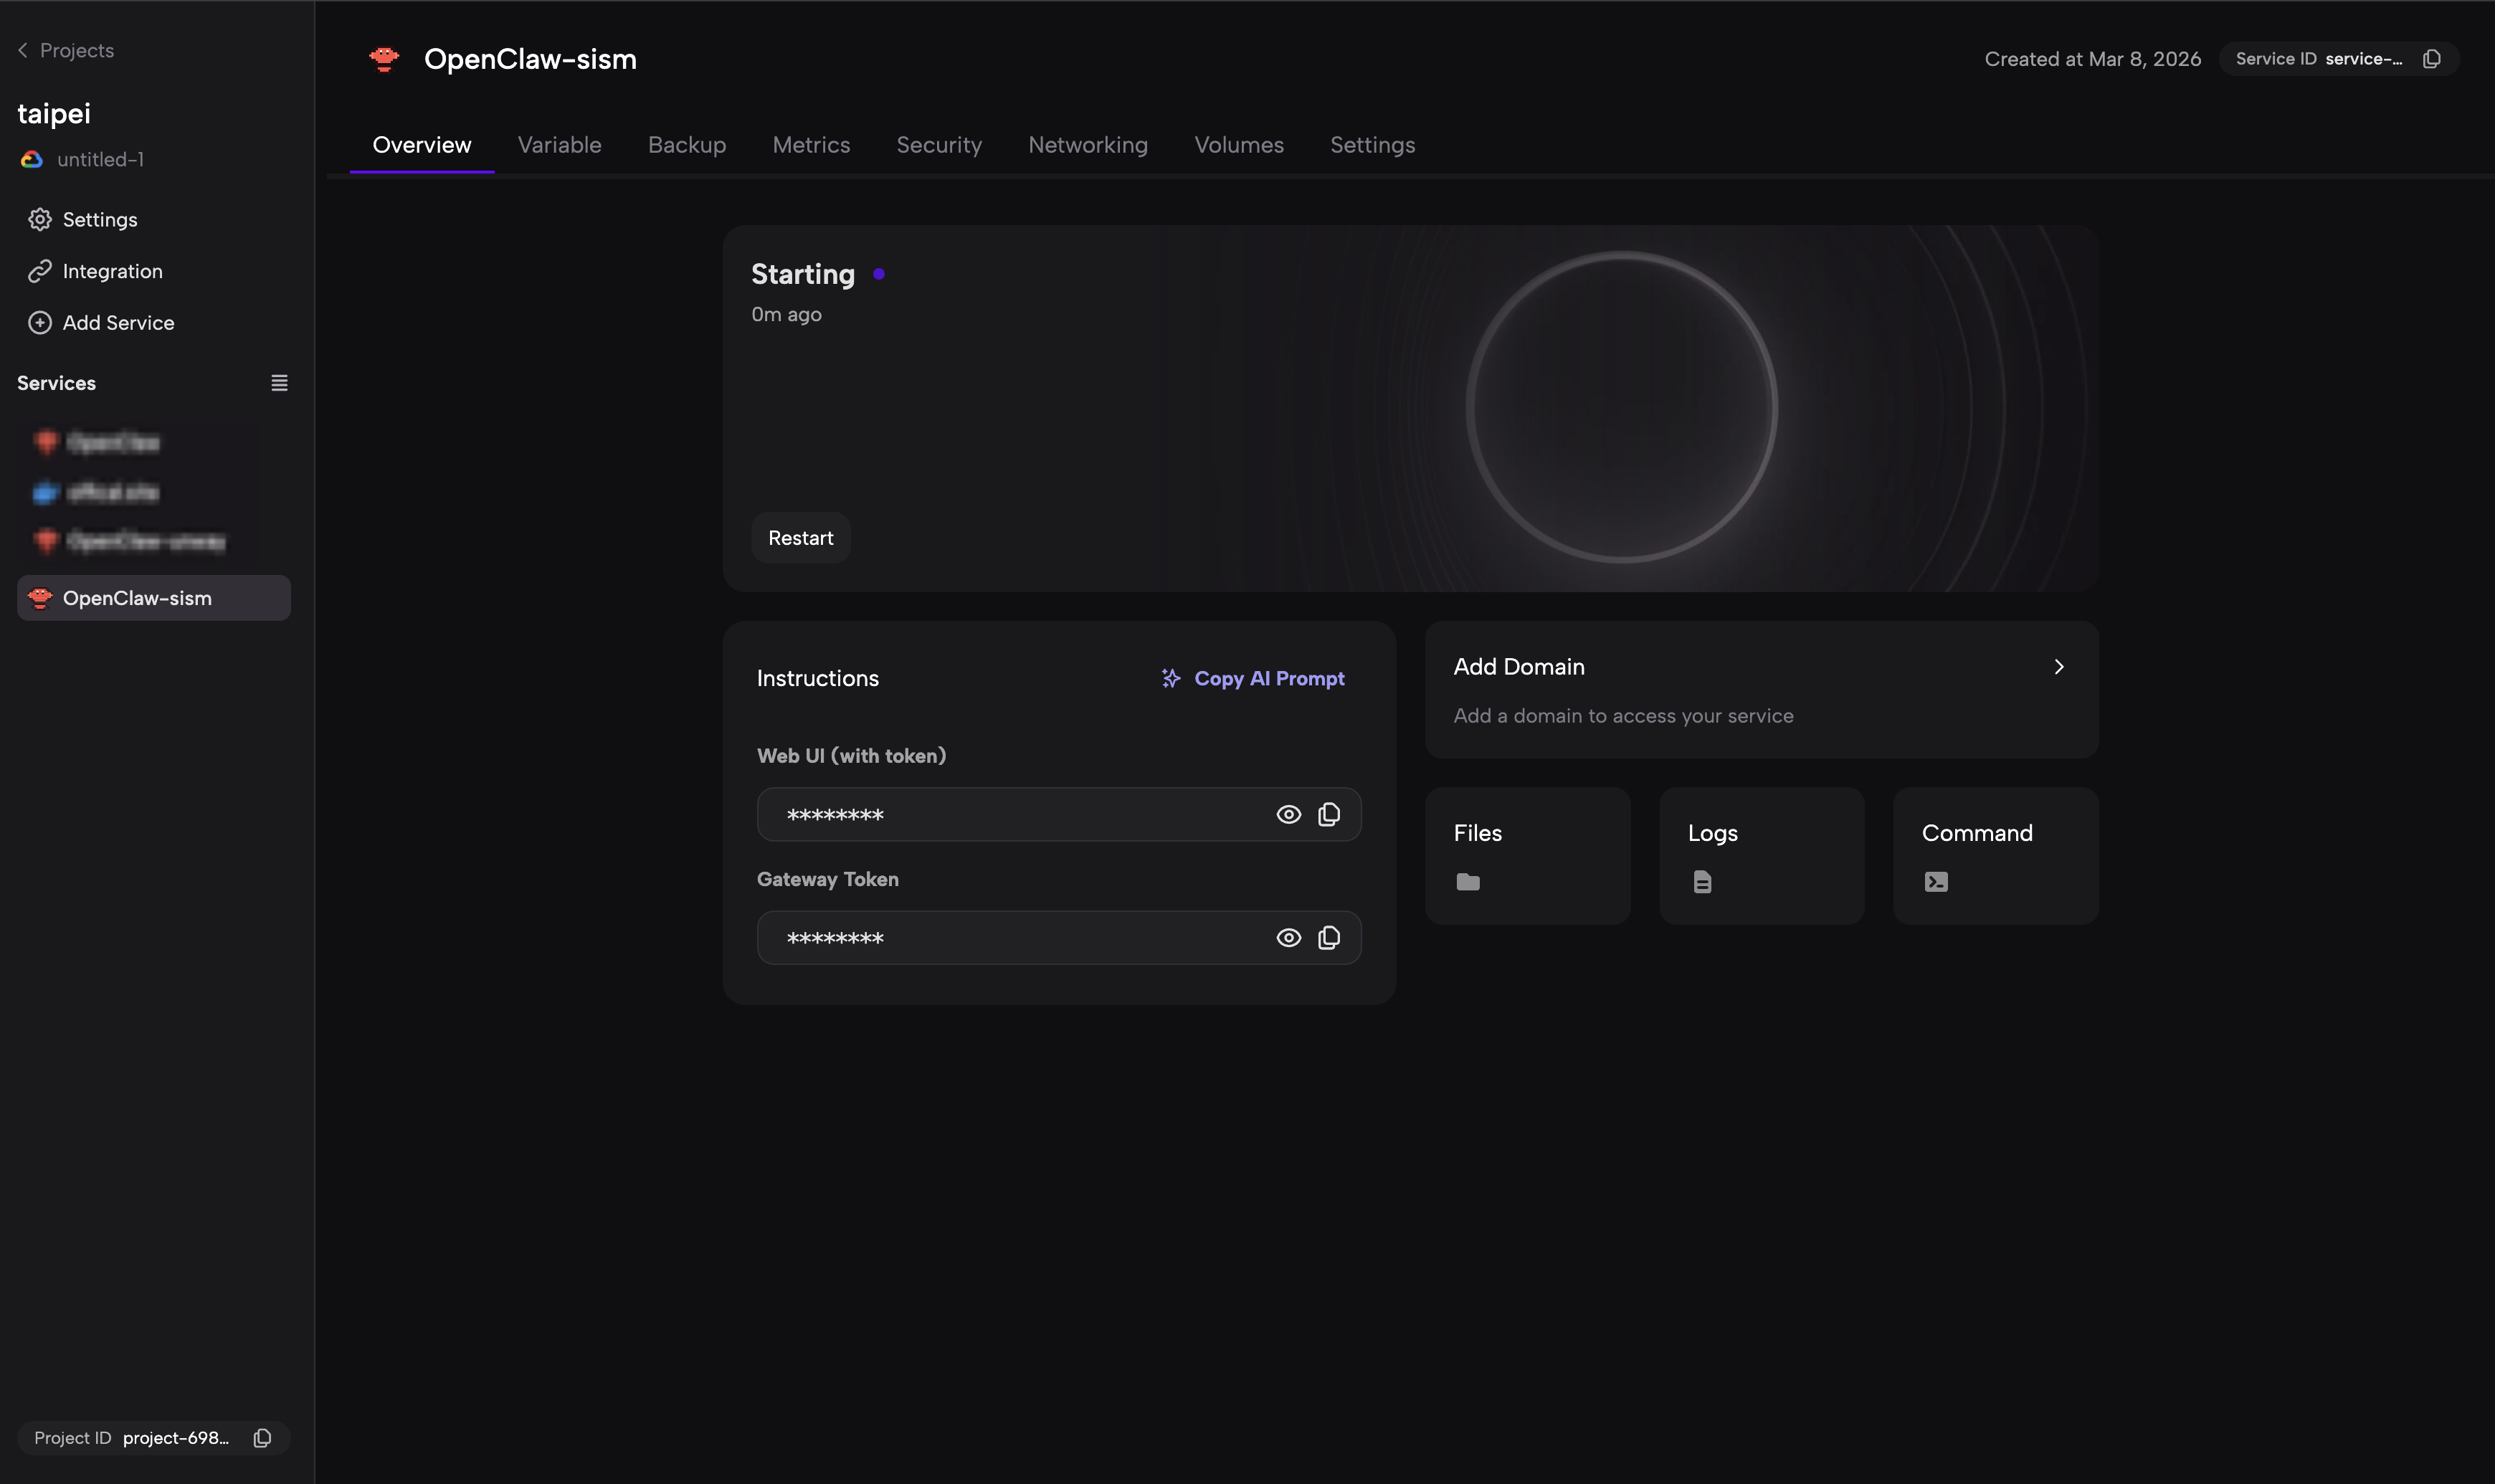Expand the Add Domain chevron
The height and width of the screenshot is (1484, 2495).
2058,667
